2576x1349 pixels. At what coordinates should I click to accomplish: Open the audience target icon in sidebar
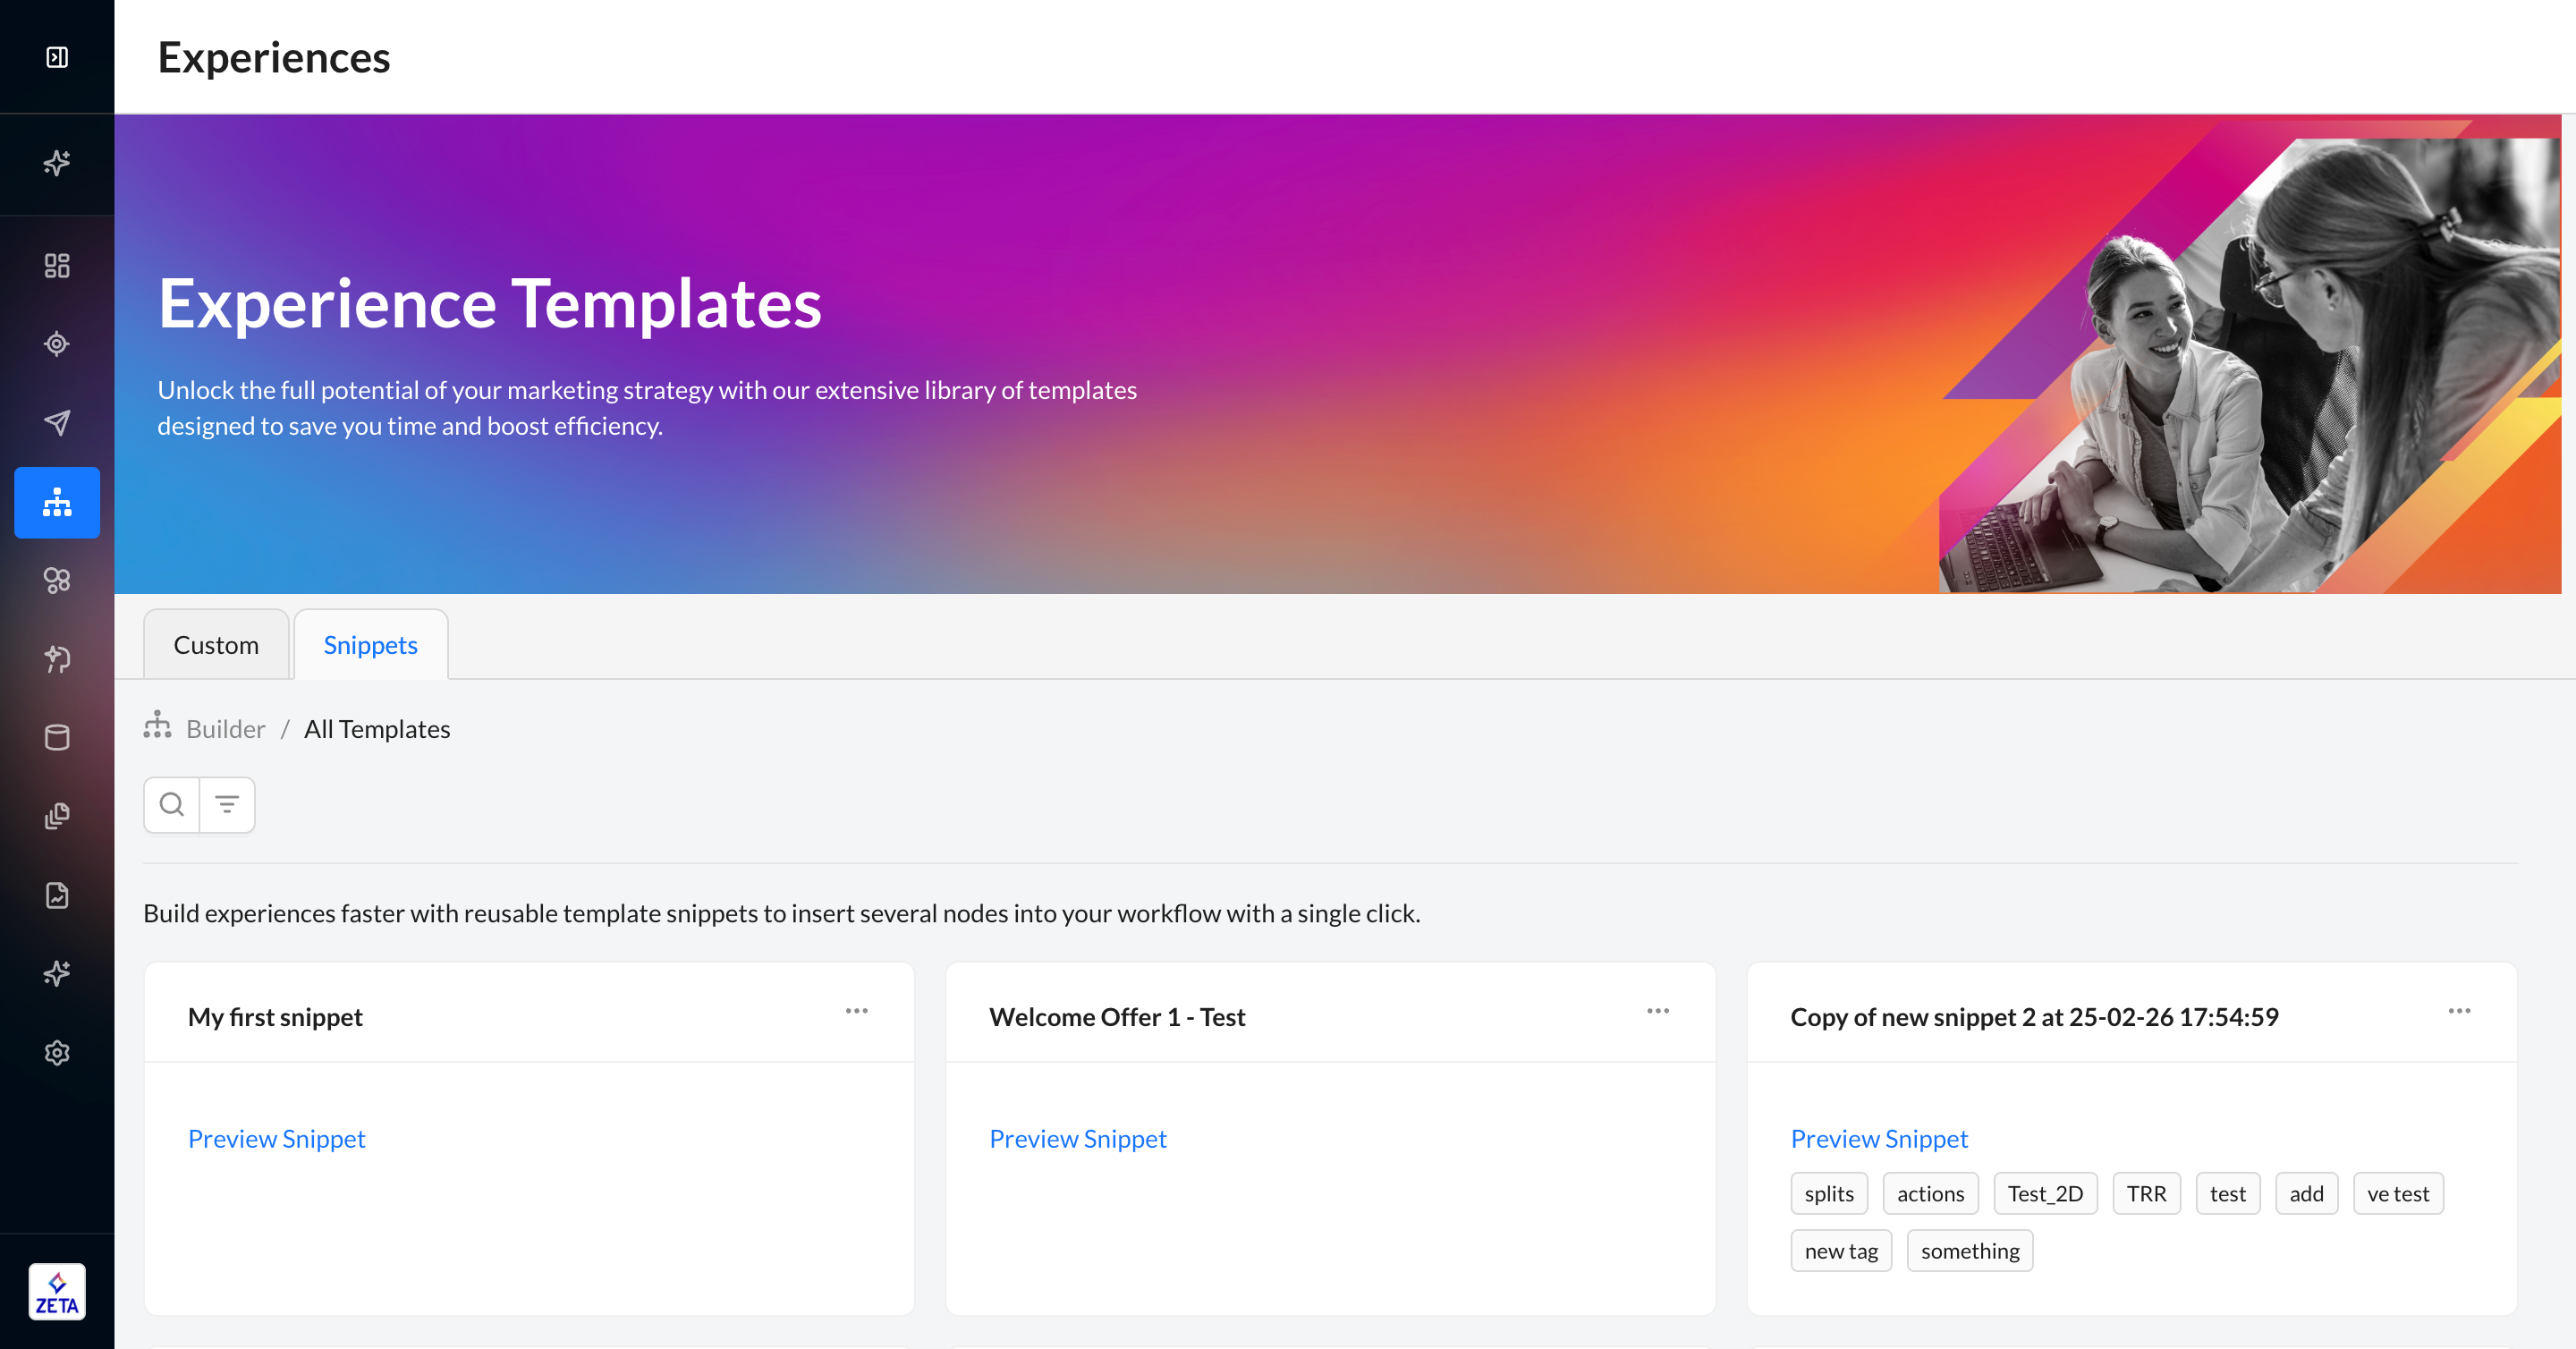pos(57,344)
